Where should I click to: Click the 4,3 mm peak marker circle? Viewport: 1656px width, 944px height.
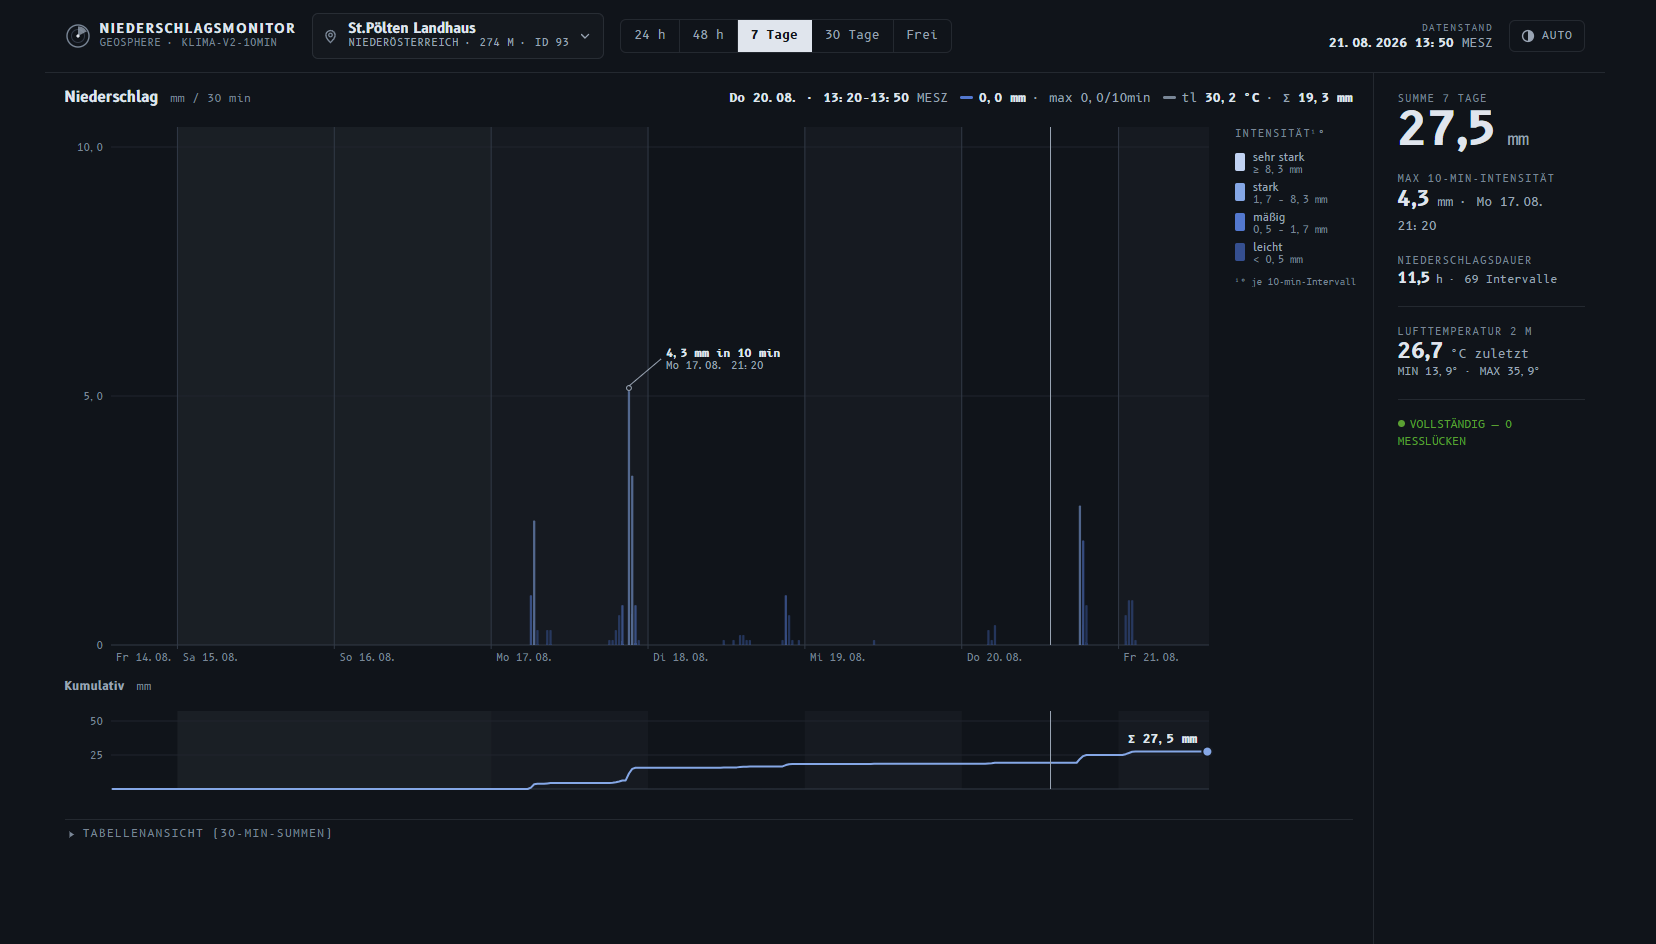[x=629, y=388]
